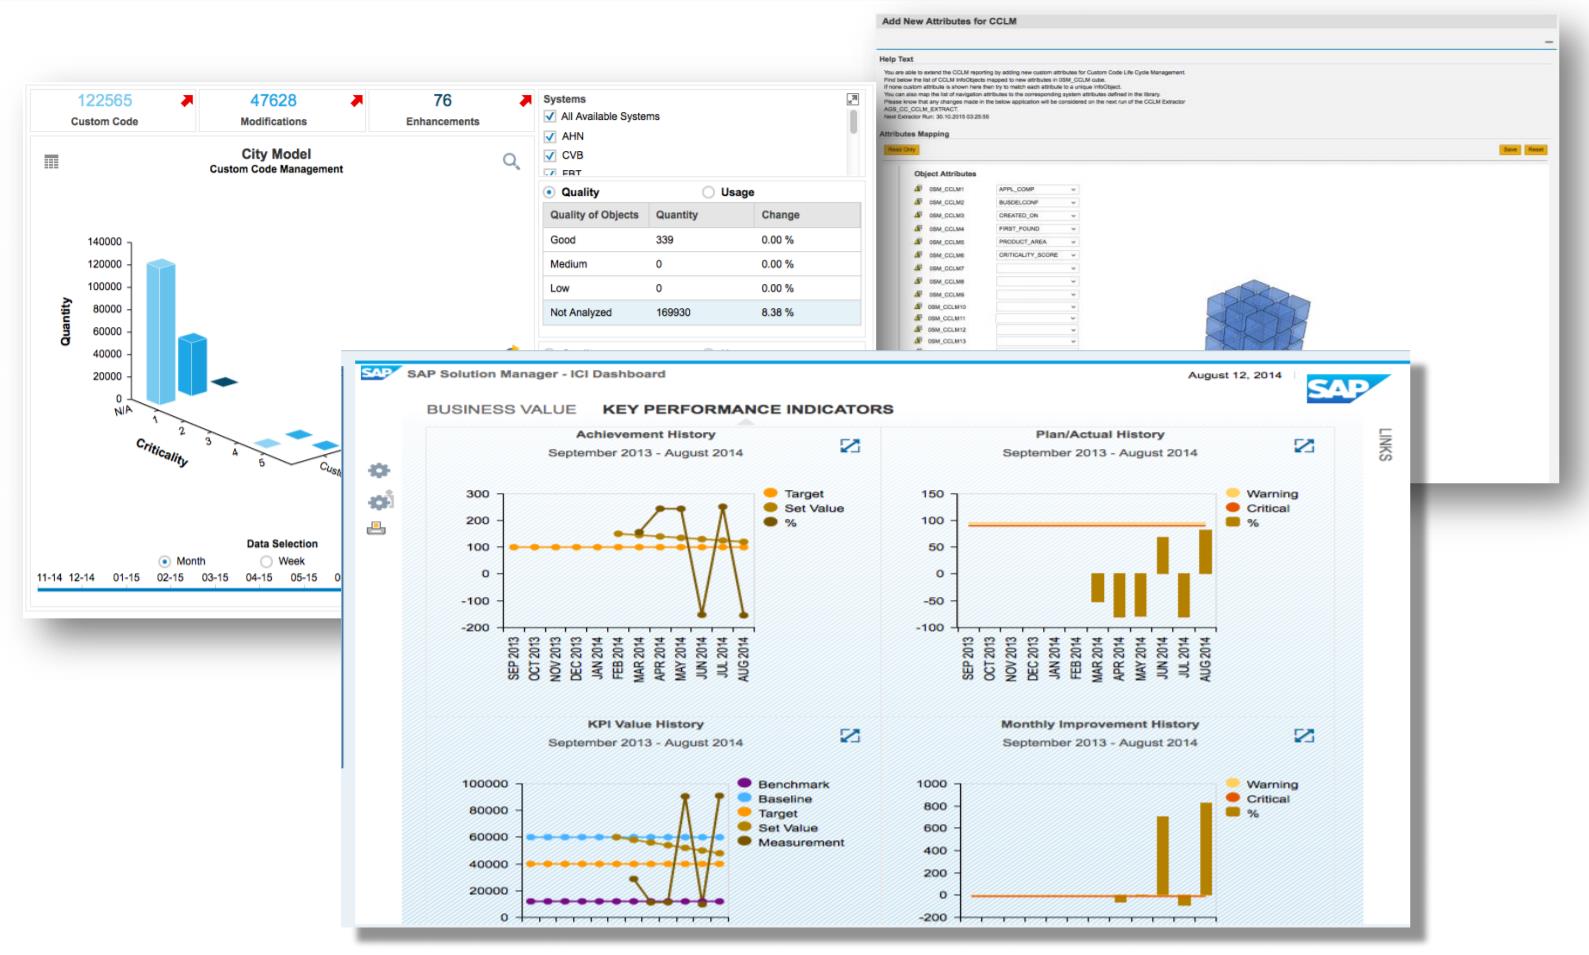Image resolution: width=1589 pixels, height=955 pixels.
Task: Click the attribute icon beside 0SM_CCLM6
Action: click(x=919, y=254)
